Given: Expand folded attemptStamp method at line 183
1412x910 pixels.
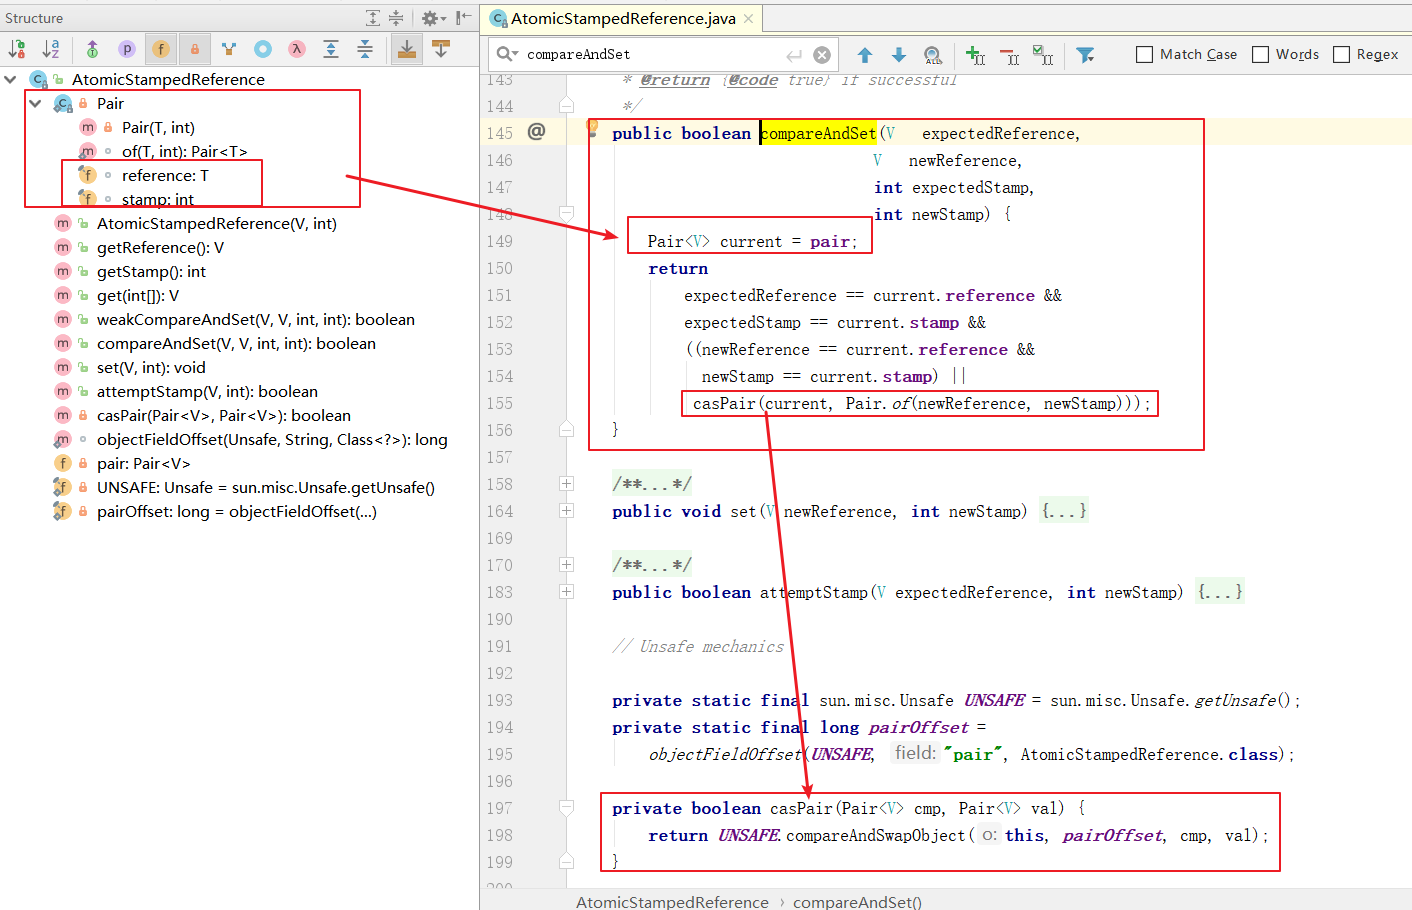Looking at the screenshot, I should tap(566, 592).
